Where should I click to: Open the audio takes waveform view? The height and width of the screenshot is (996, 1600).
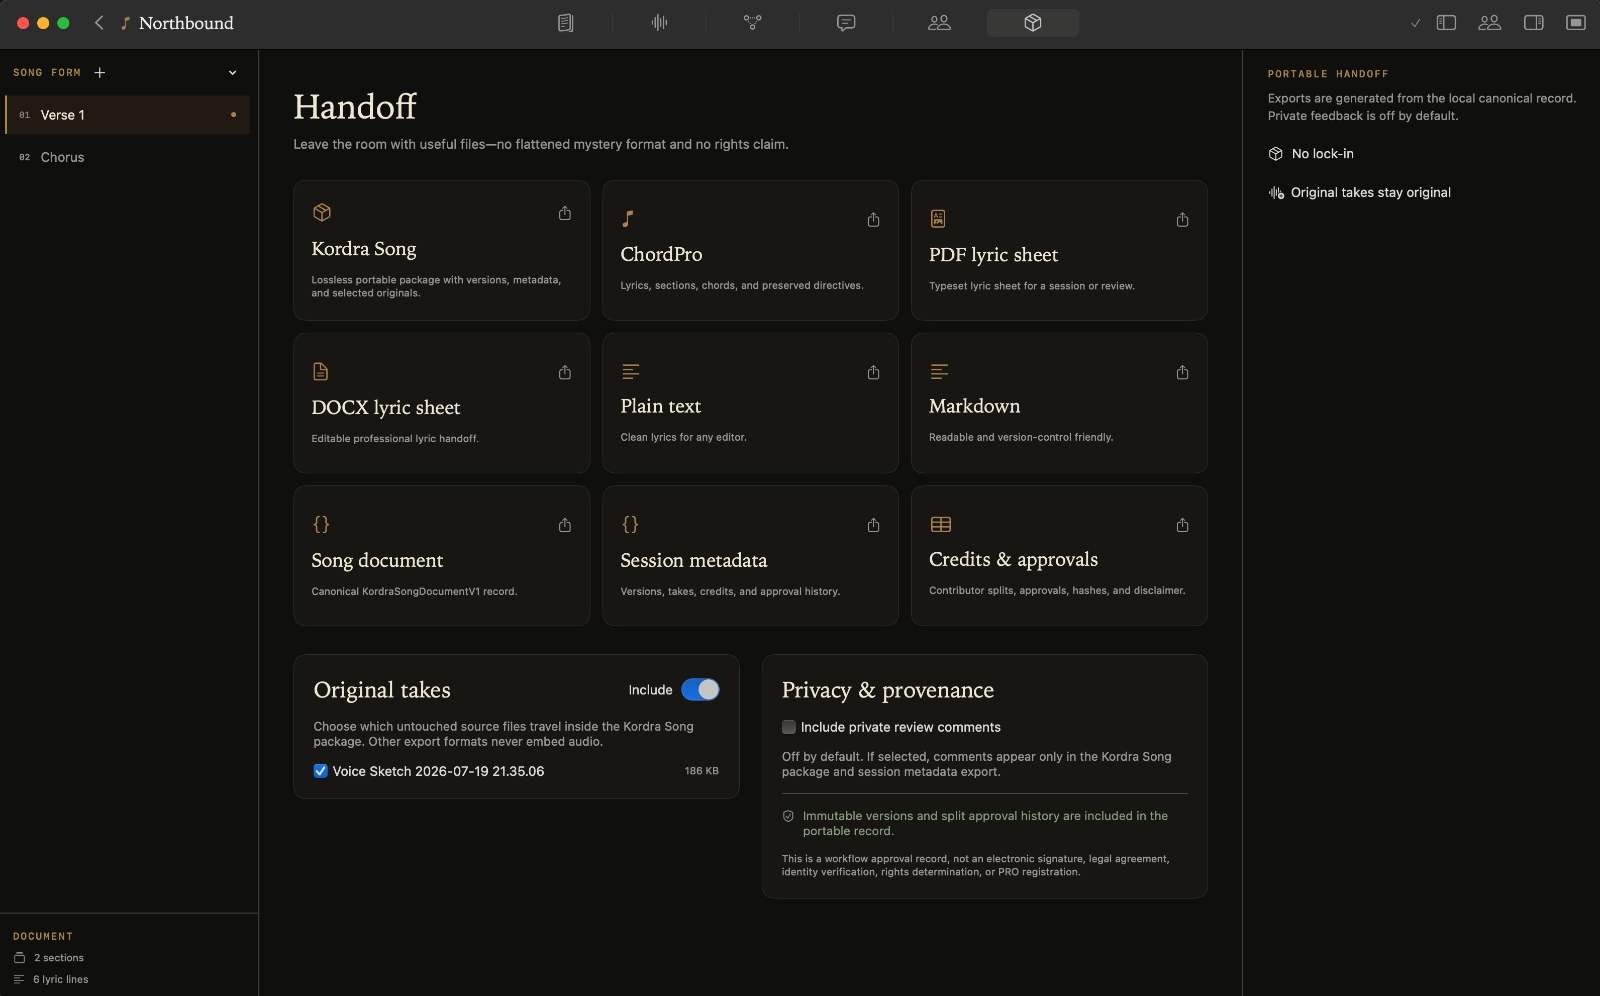click(x=659, y=23)
